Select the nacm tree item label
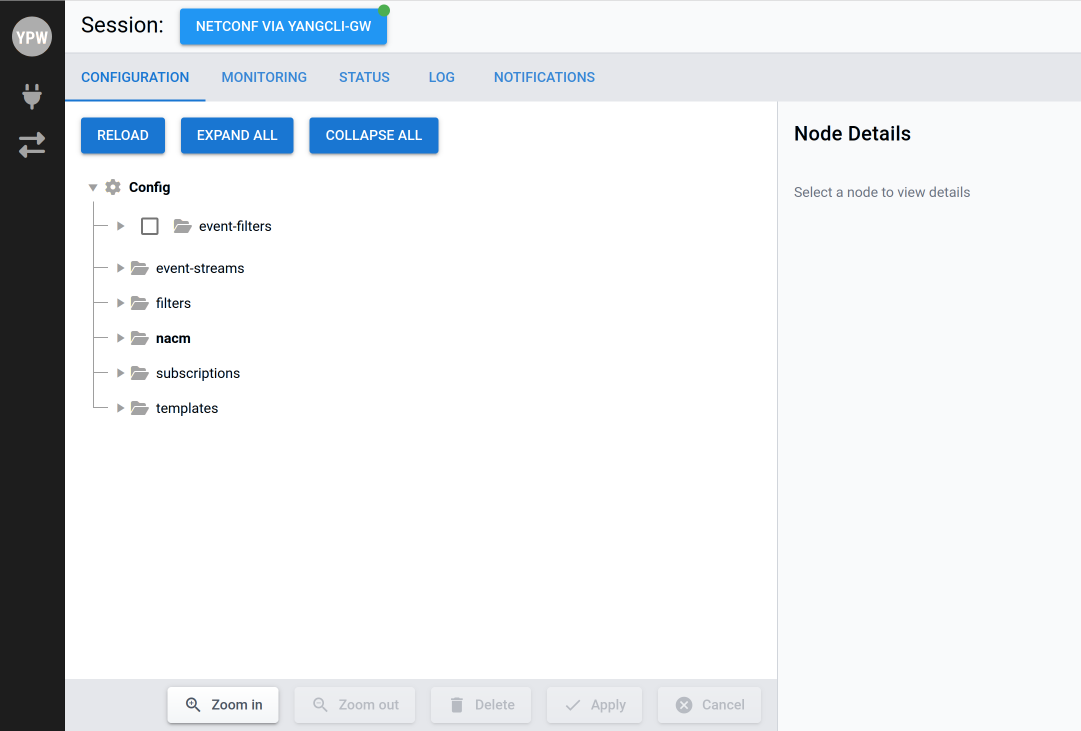1081x731 pixels. pos(173,338)
